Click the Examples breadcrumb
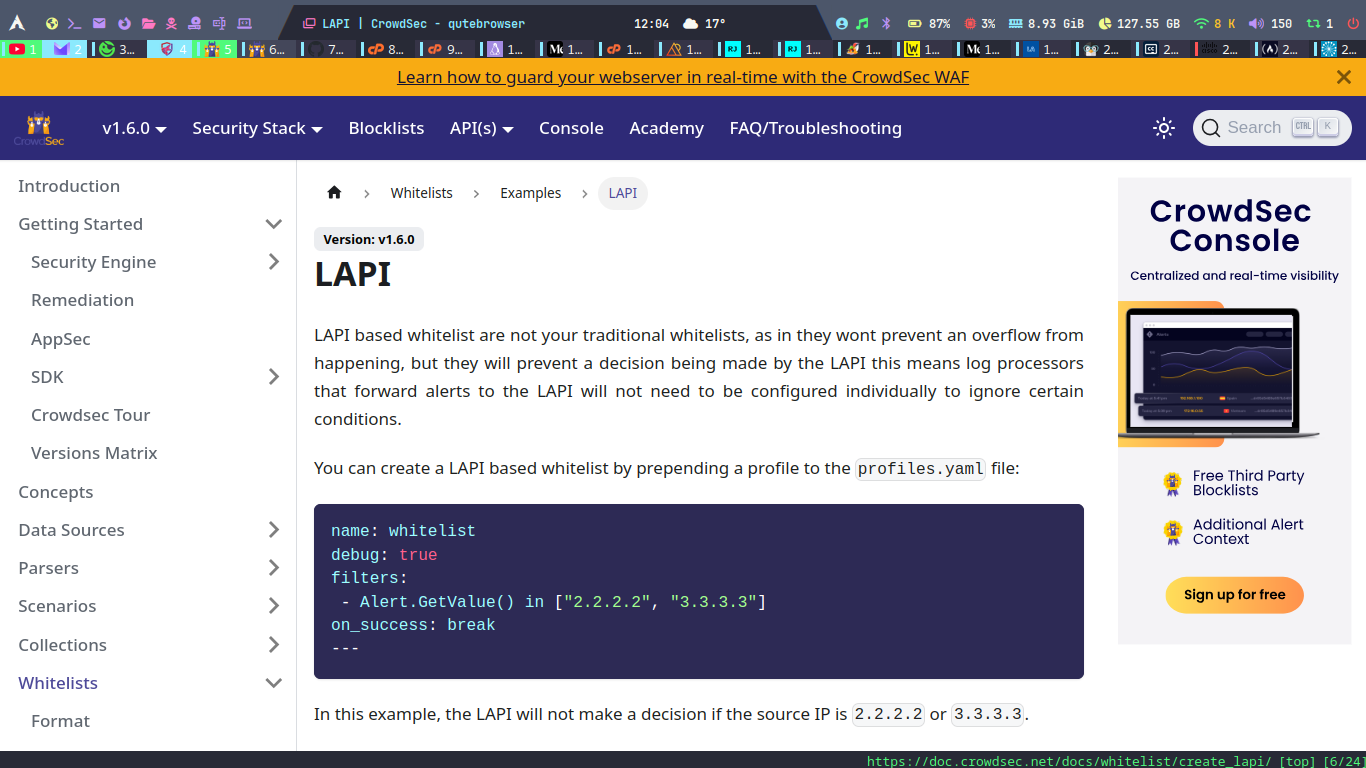Viewport: 1366px width, 768px height. pyautogui.click(x=530, y=193)
